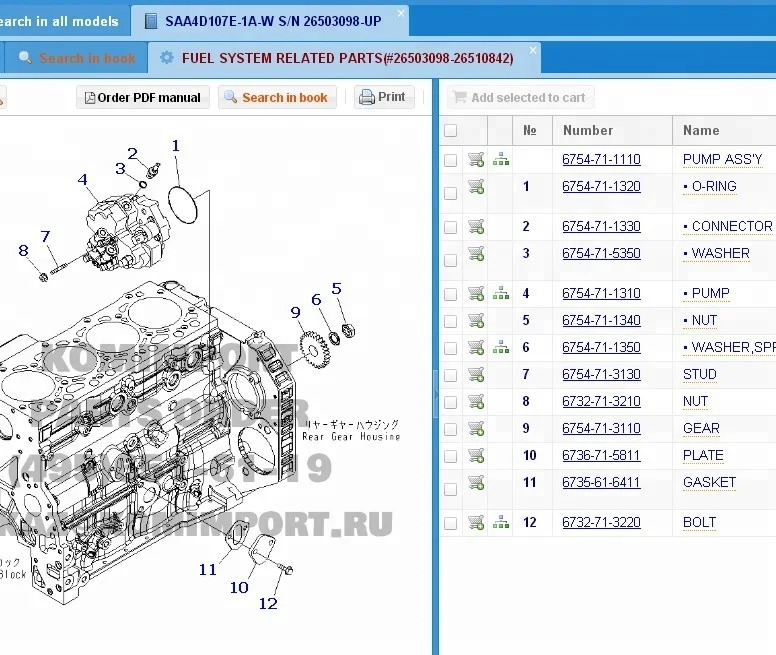Tick checkbox for item 3 WASHER row
Screen dimensions: 776x655
pyautogui.click(x=450, y=260)
